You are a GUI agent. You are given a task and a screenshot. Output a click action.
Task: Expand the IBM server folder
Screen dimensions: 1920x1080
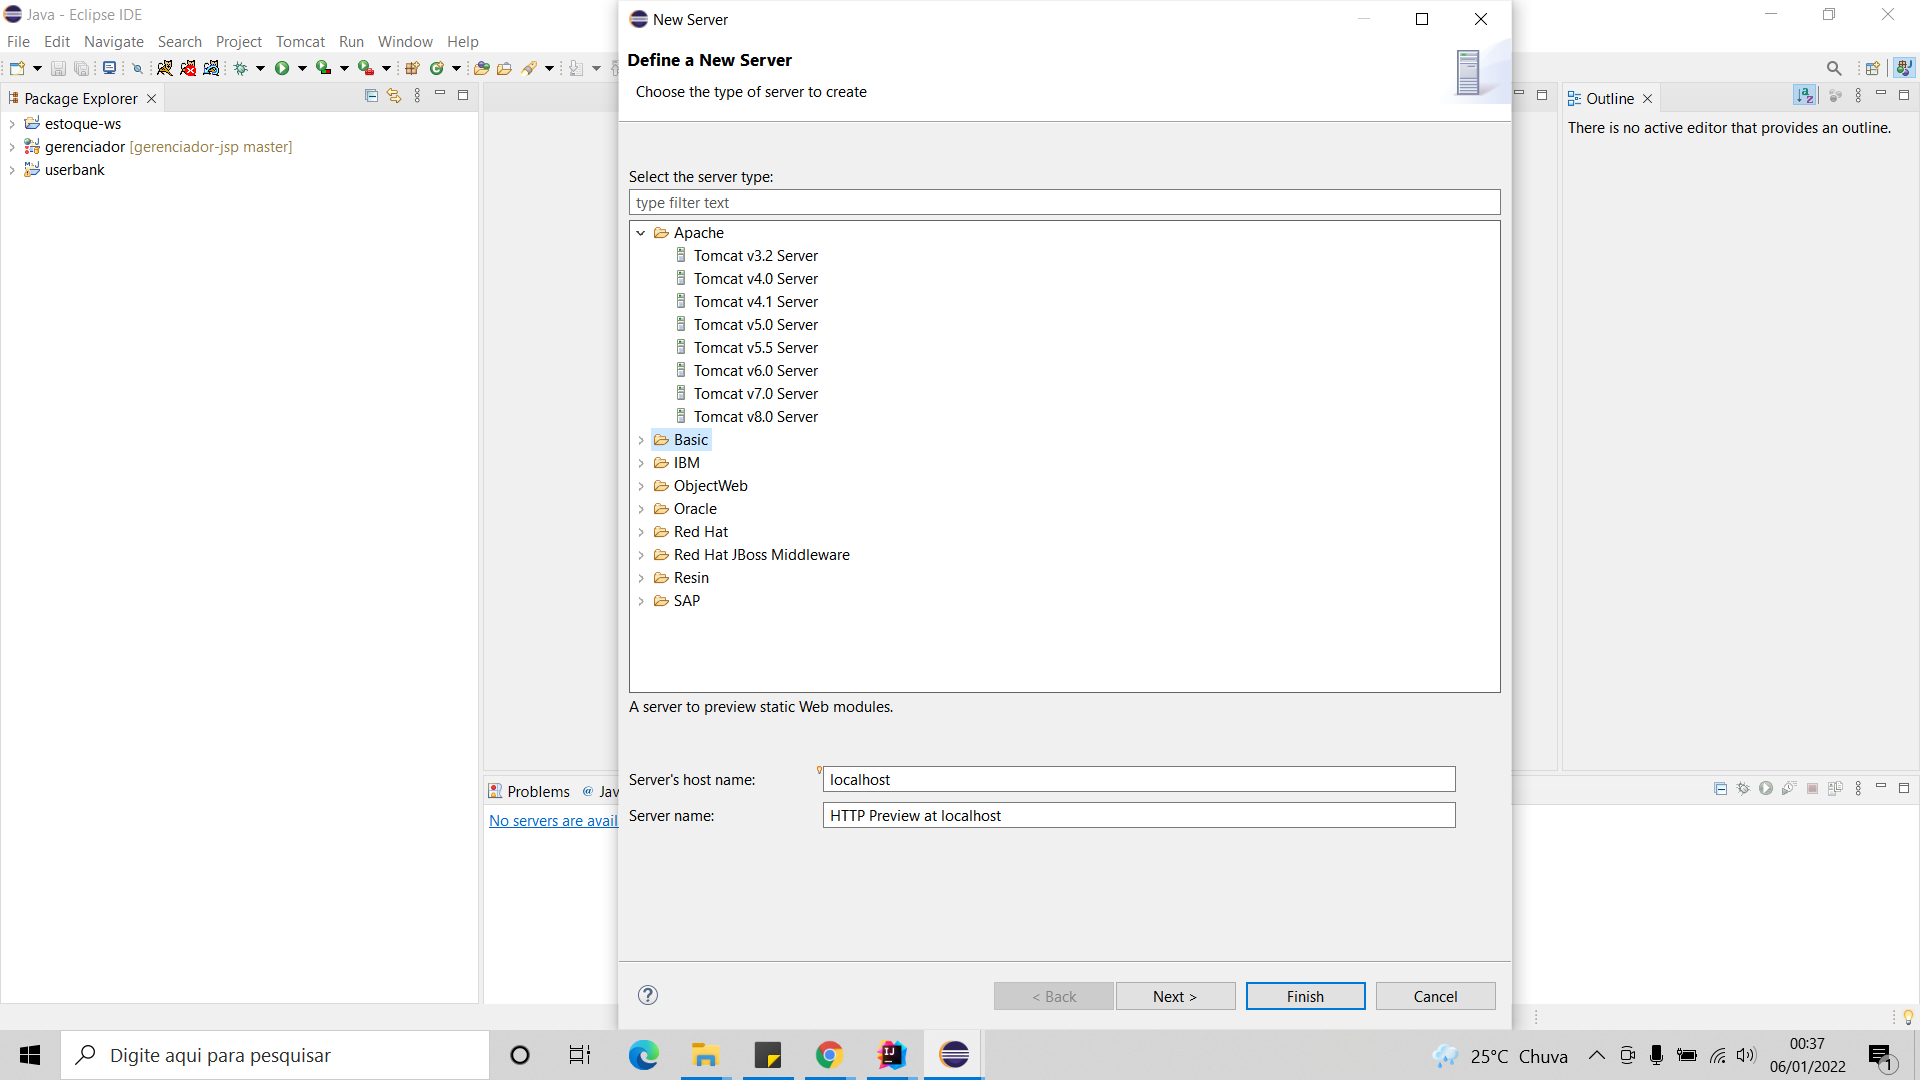click(641, 463)
